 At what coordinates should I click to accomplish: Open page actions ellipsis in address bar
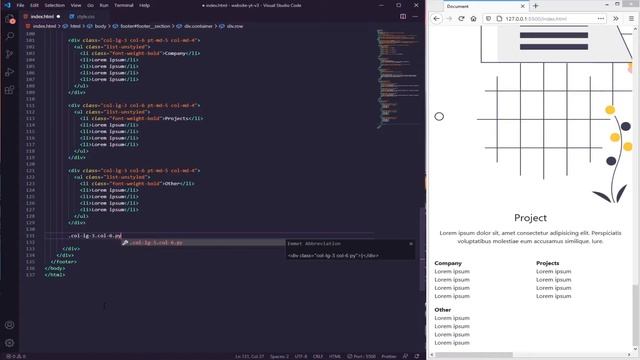coord(601,18)
